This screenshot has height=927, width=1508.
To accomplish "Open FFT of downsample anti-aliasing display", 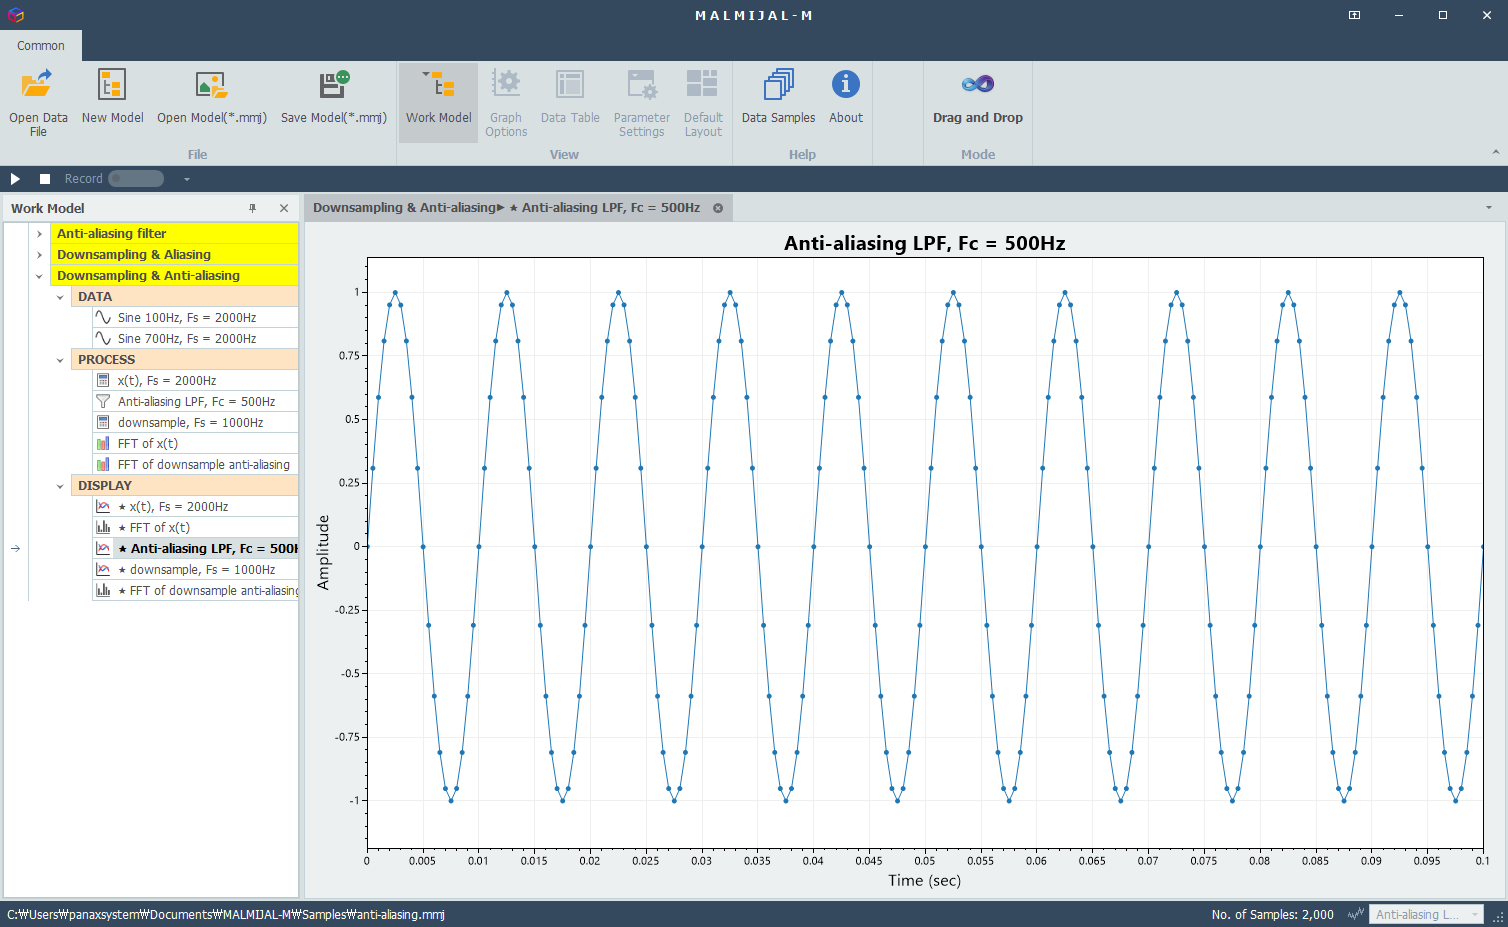I will point(195,591).
